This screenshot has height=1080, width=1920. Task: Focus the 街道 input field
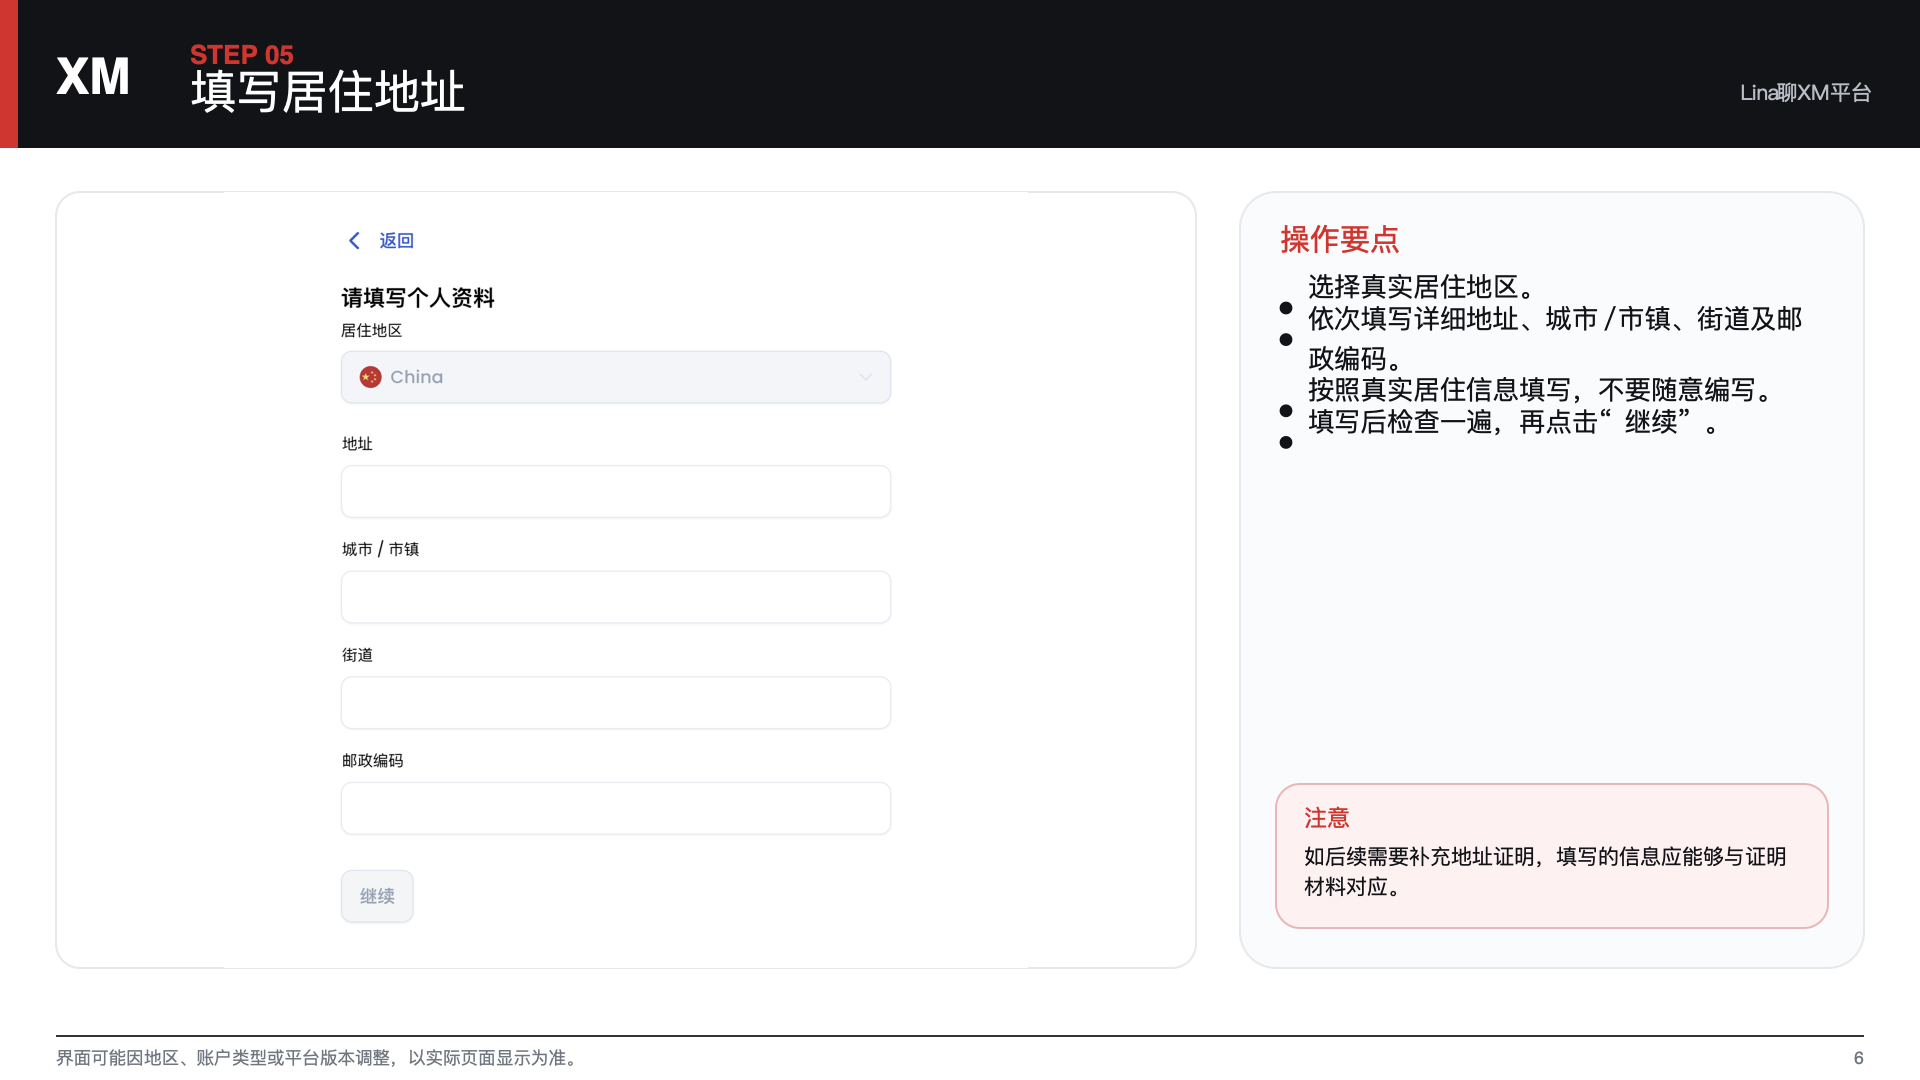pos(616,703)
